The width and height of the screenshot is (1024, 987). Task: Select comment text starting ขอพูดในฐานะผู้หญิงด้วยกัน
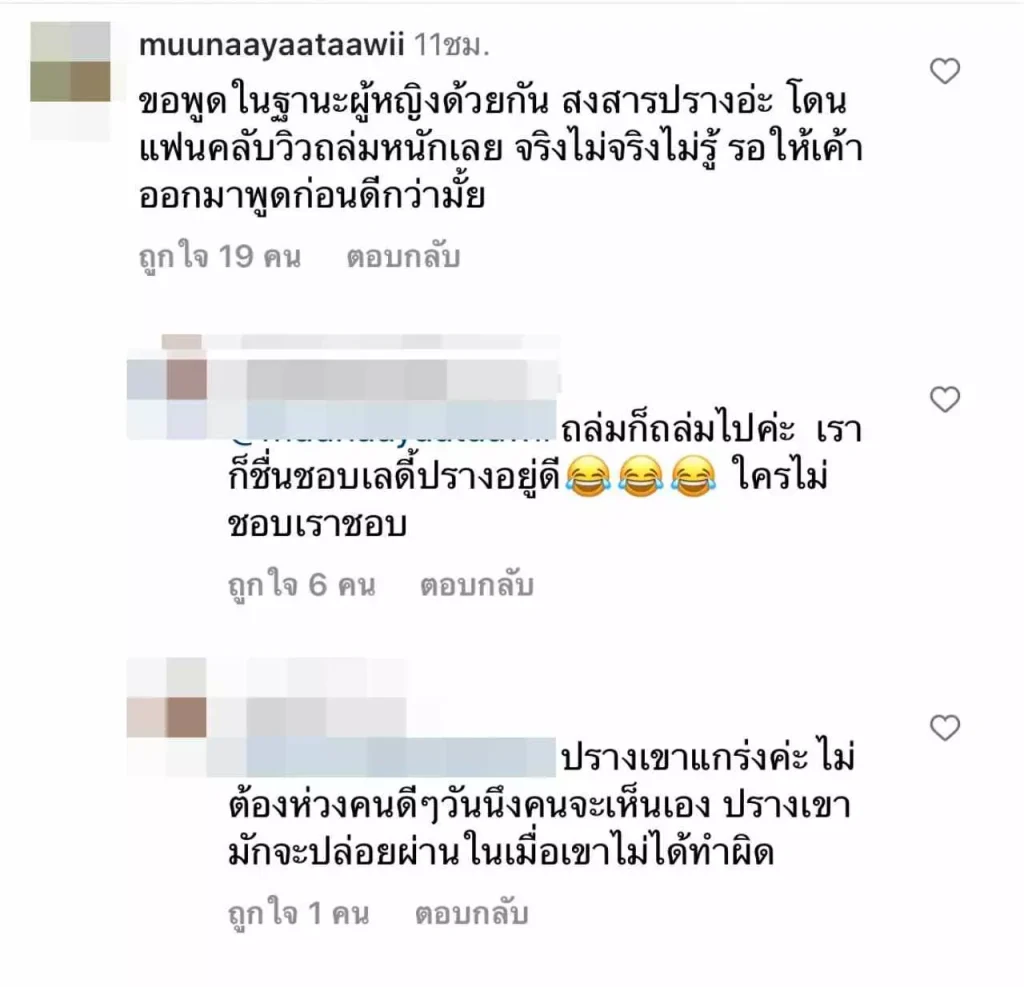pyautogui.click(x=500, y=150)
